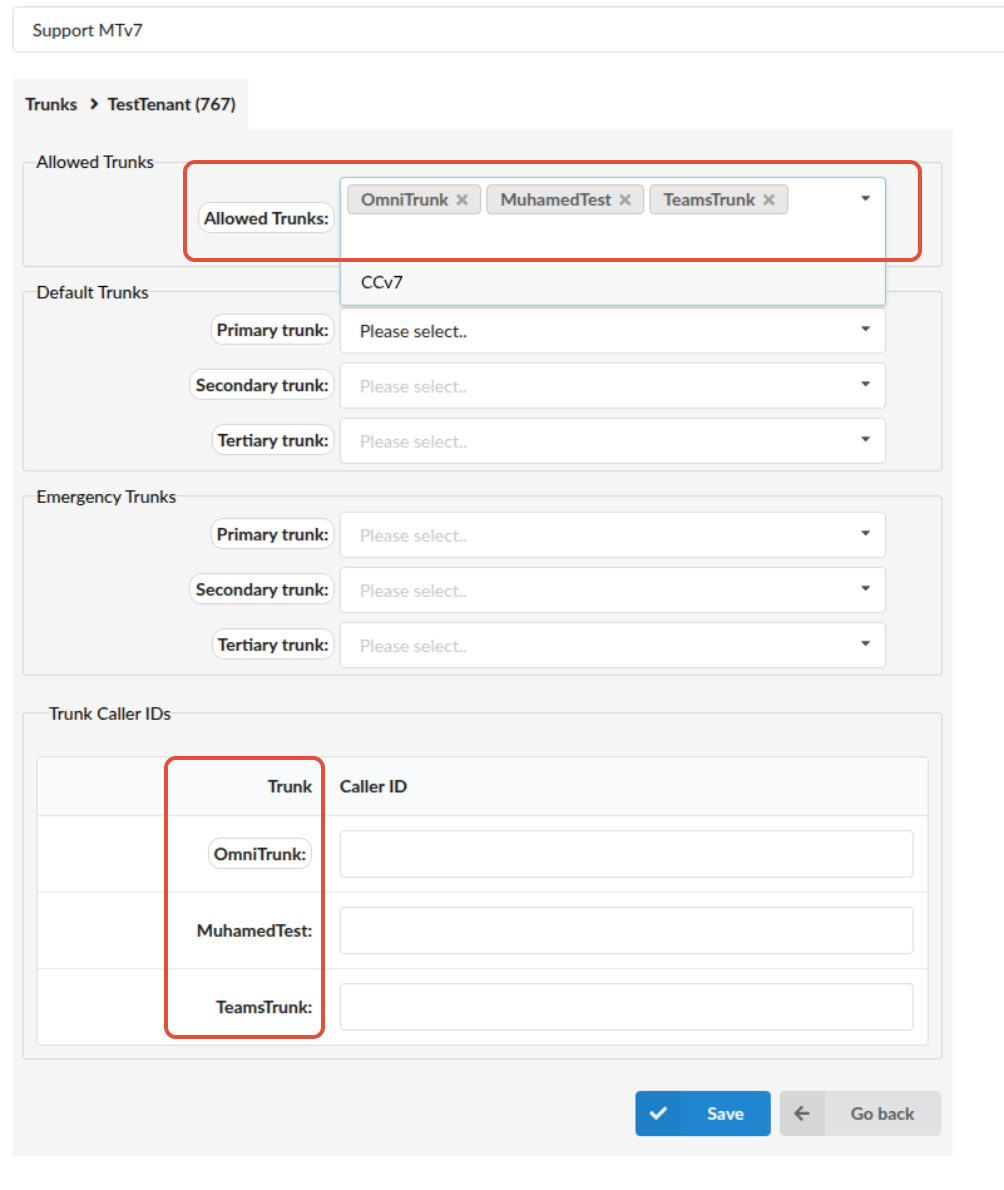Screen dimensions: 1004x1190
Task: Click the TeamsTrunk: row label
Action: (x=264, y=1007)
